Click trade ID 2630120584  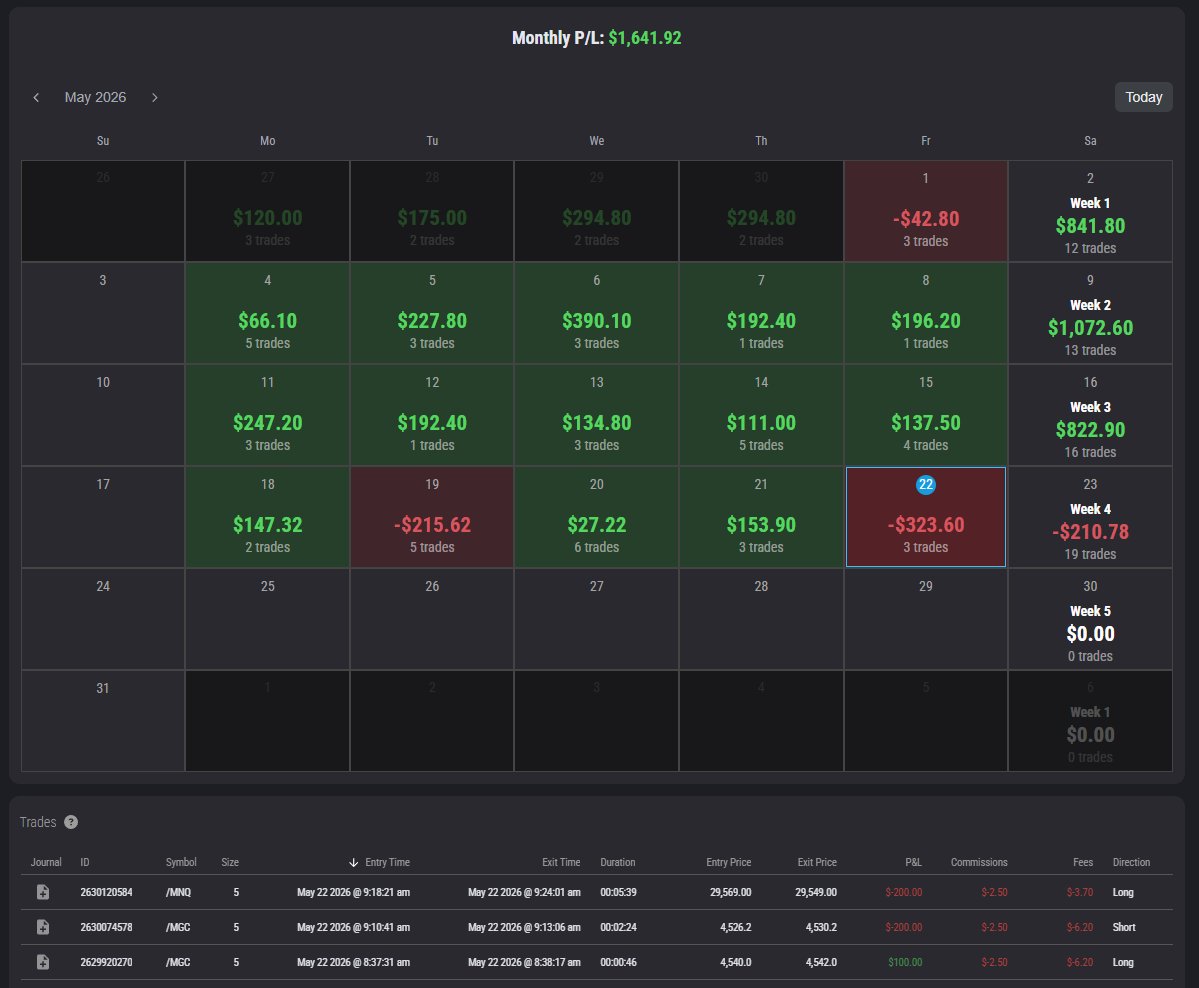[x=106, y=892]
